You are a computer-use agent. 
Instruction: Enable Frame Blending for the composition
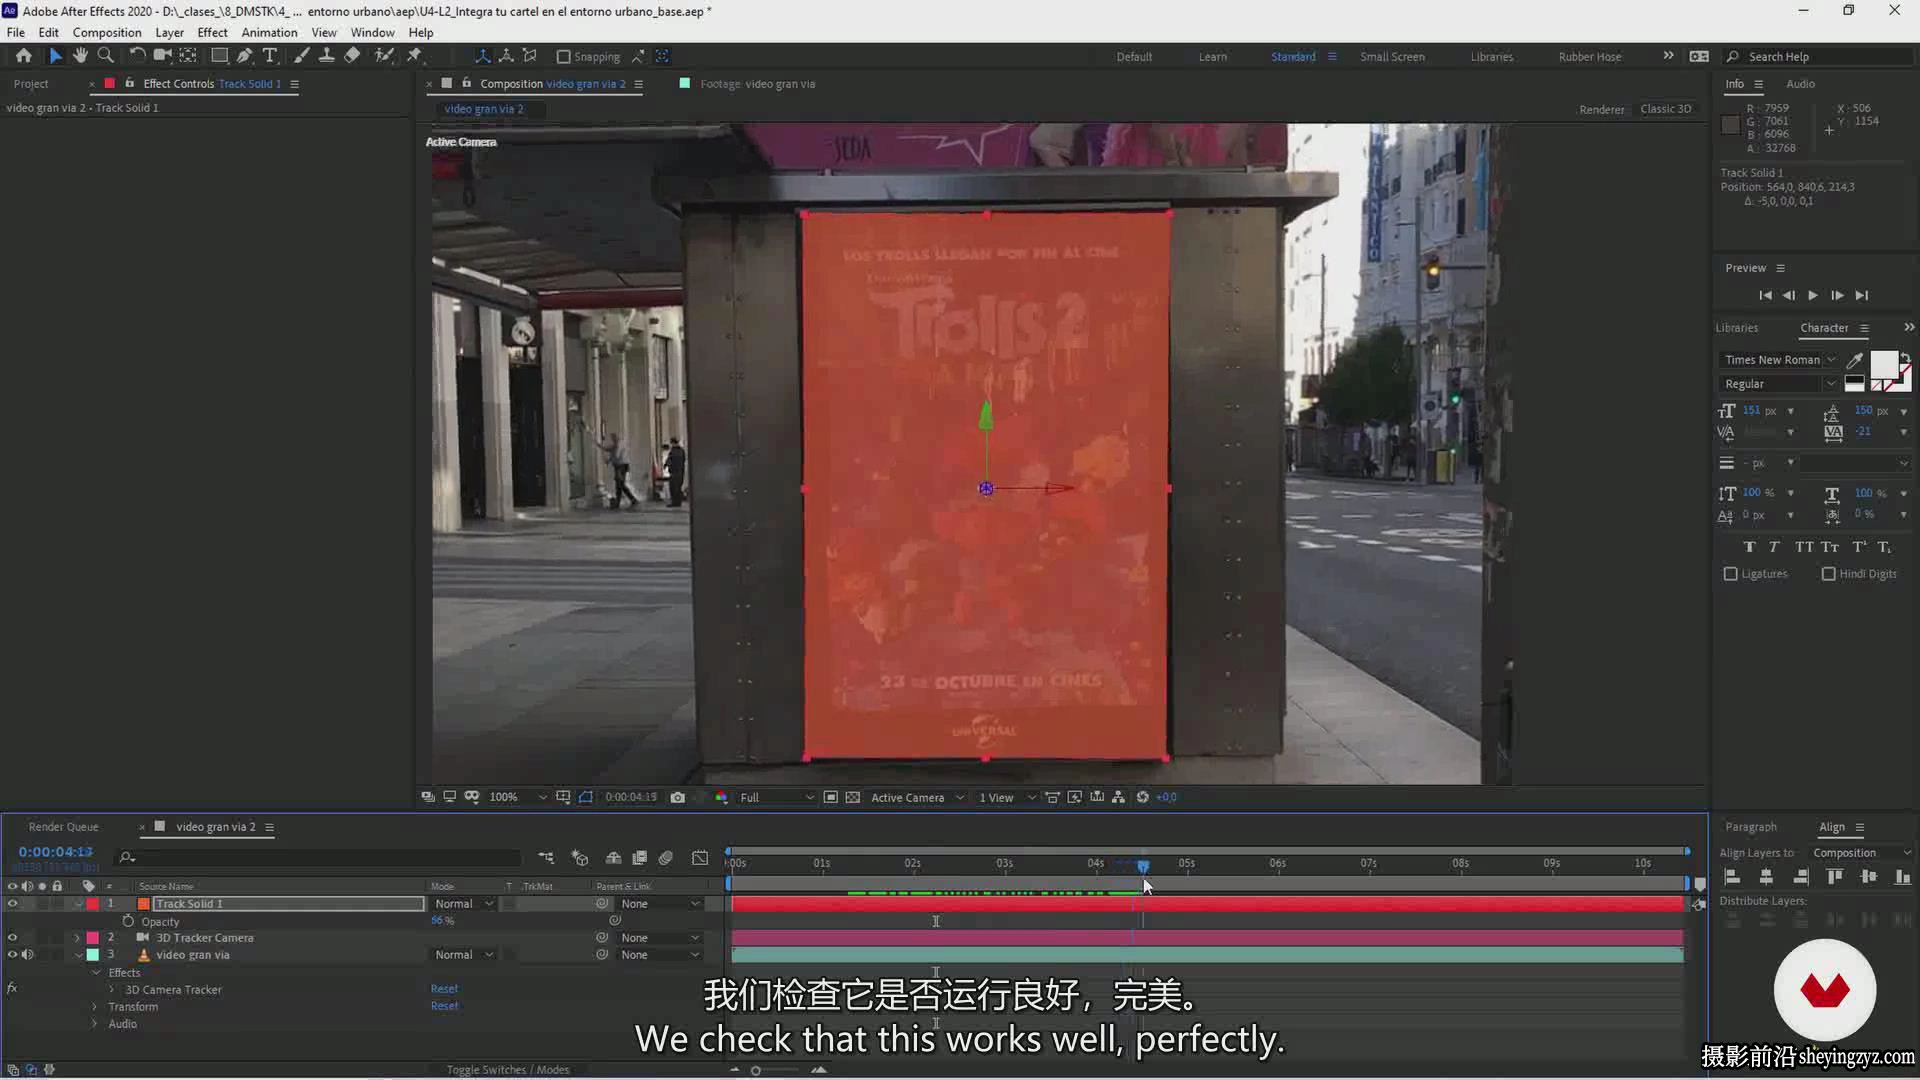640,858
